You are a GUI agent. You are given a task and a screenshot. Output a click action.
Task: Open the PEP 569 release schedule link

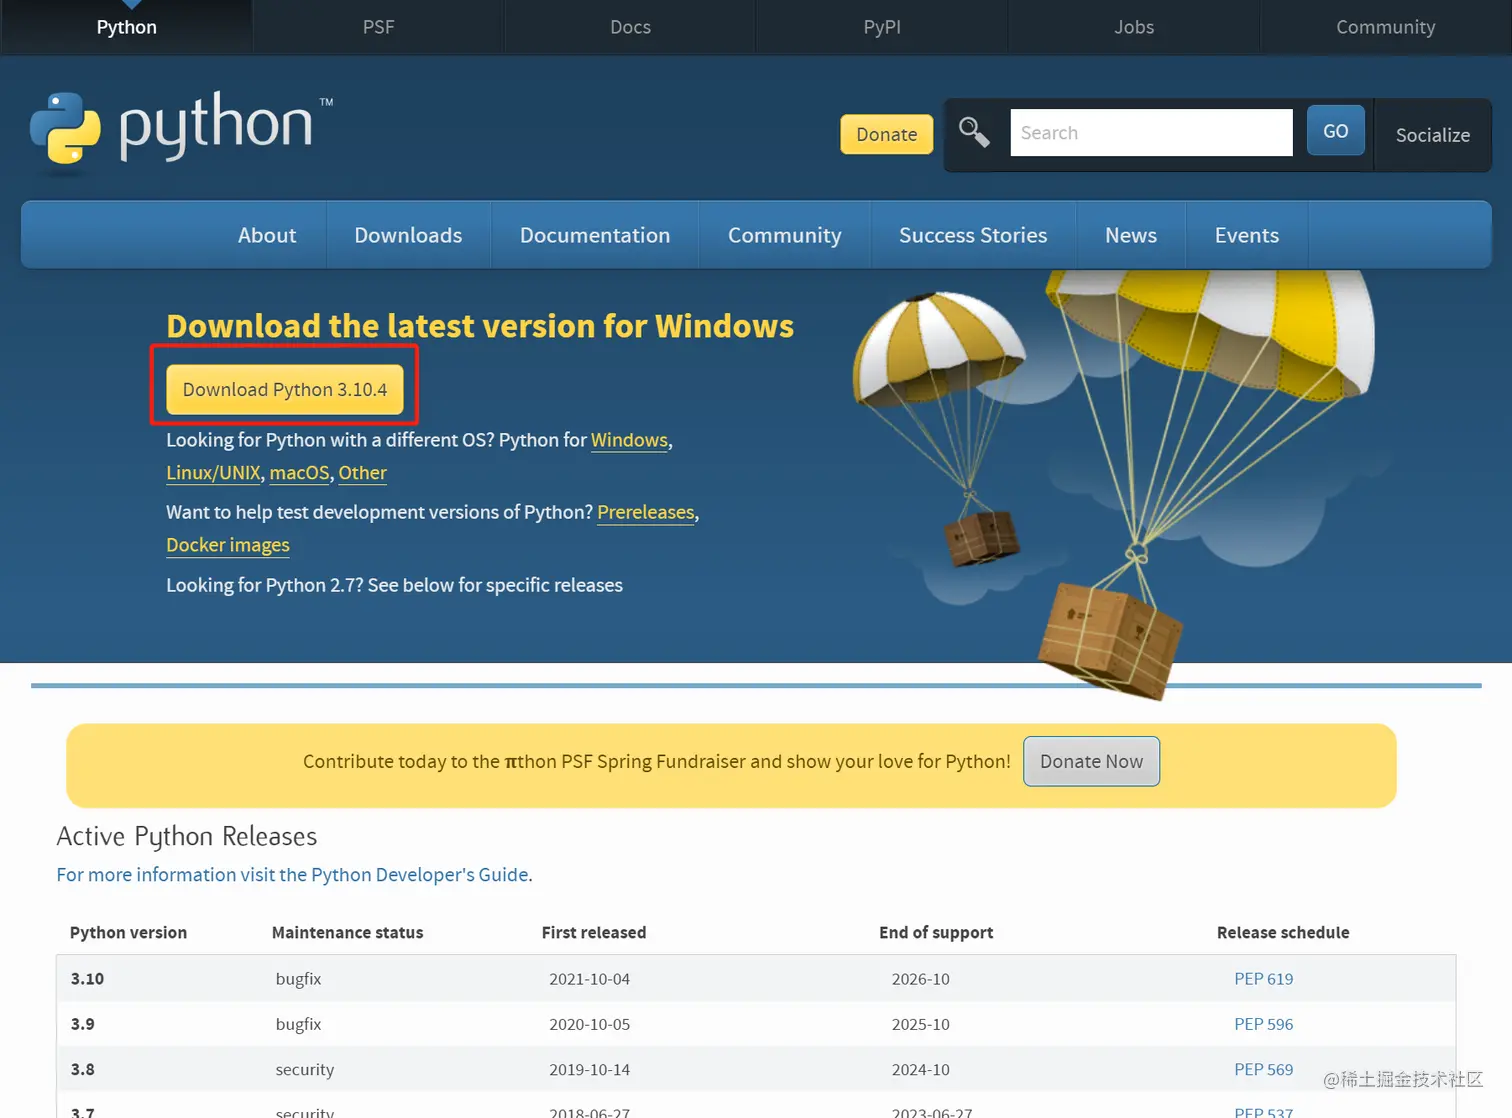point(1264,1069)
